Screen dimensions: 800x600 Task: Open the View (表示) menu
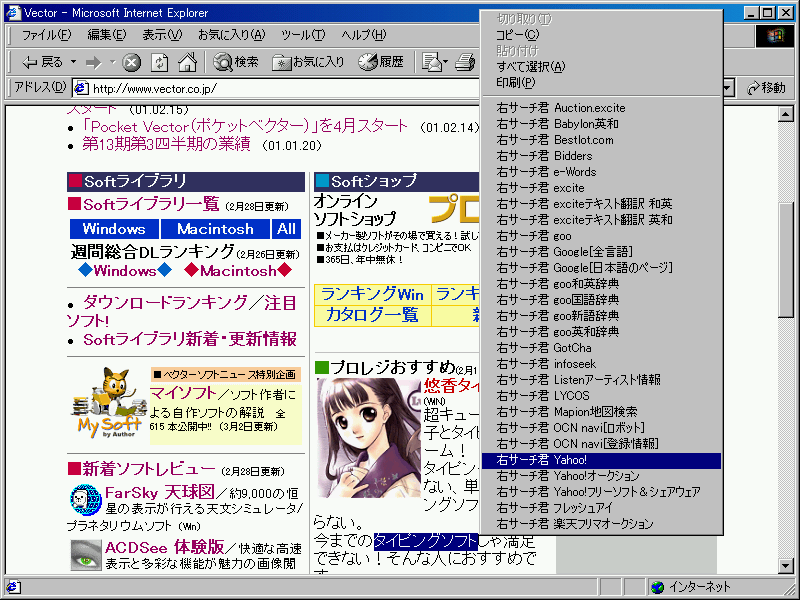tap(162, 35)
